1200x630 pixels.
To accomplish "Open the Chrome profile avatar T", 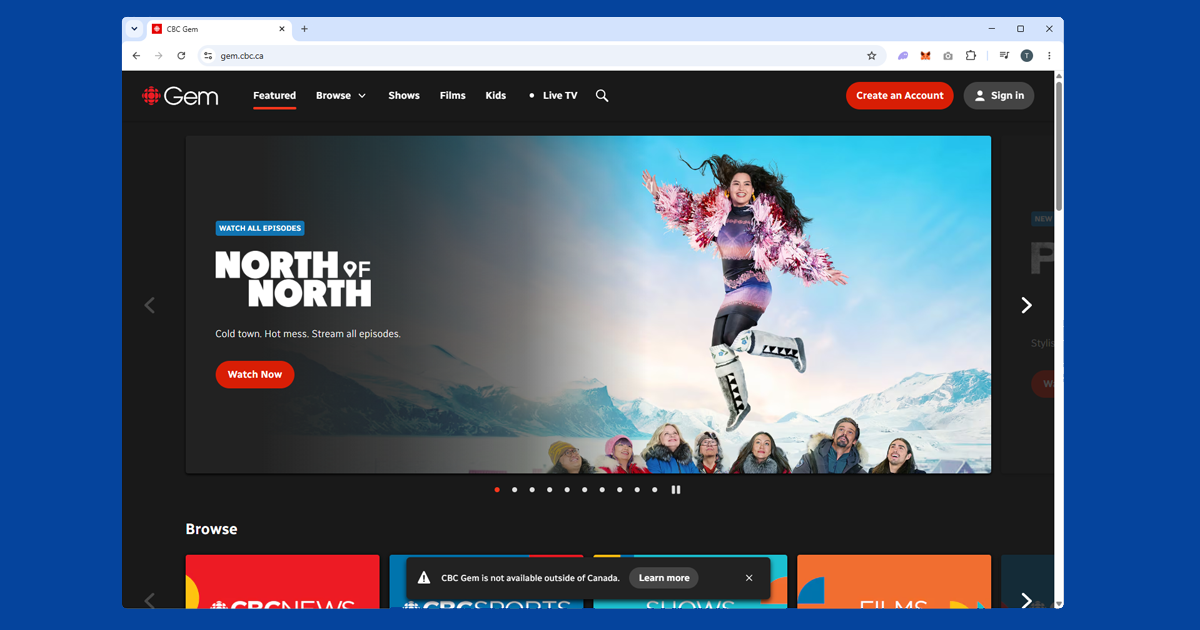I will [1026, 56].
